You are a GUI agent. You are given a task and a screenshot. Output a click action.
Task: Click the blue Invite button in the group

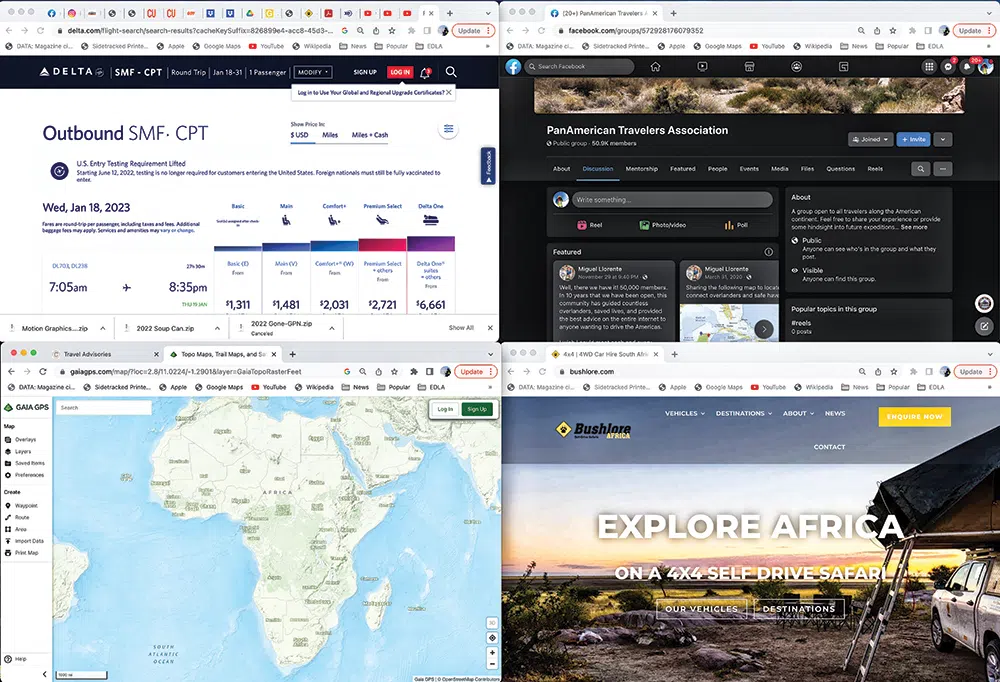[913, 139]
